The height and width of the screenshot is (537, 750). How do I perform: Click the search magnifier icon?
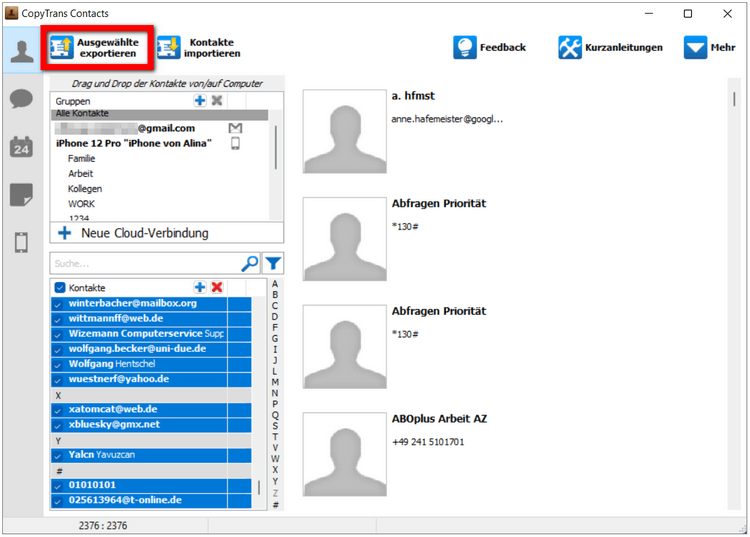coord(250,263)
